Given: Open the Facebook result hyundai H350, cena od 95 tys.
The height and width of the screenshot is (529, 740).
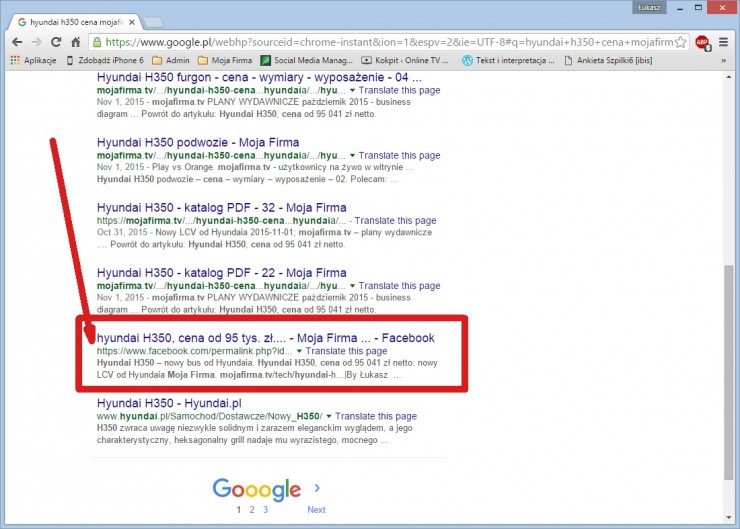Looking at the screenshot, I should (265, 338).
